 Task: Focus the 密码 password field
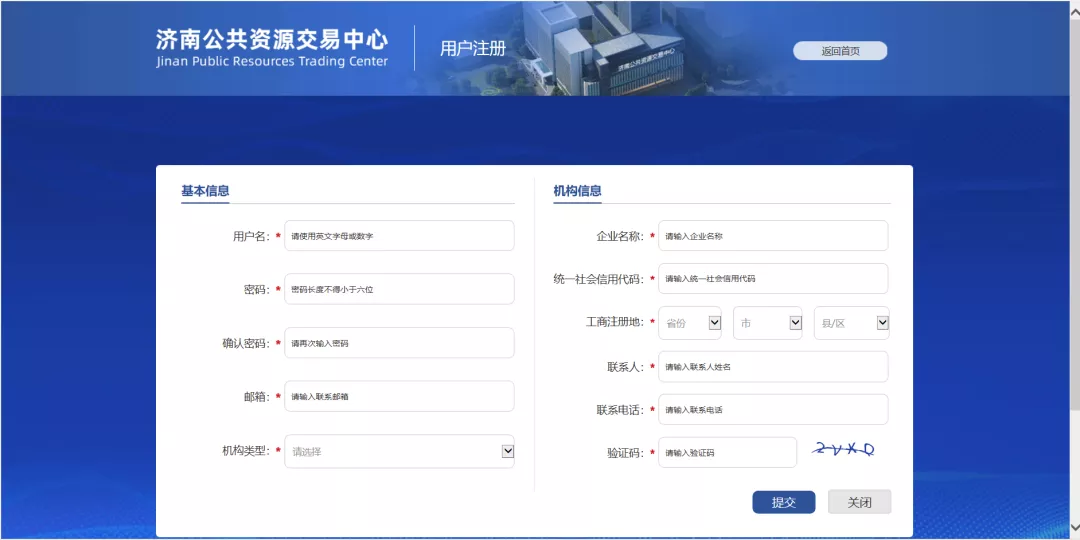[399, 289]
